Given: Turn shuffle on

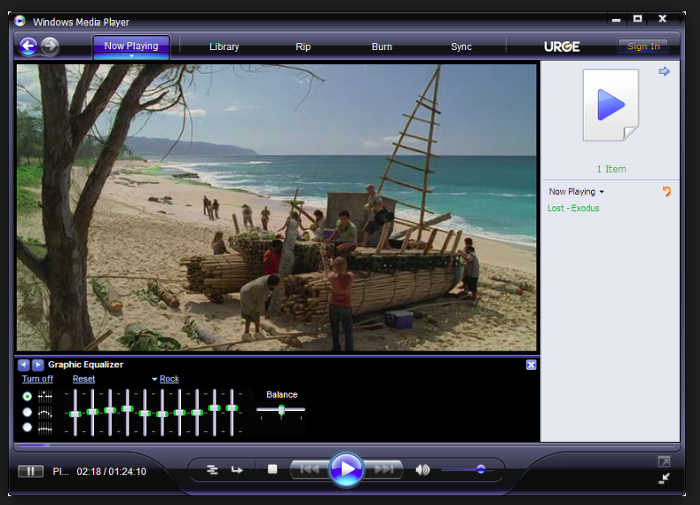Looking at the screenshot, I should click(x=212, y=470).
